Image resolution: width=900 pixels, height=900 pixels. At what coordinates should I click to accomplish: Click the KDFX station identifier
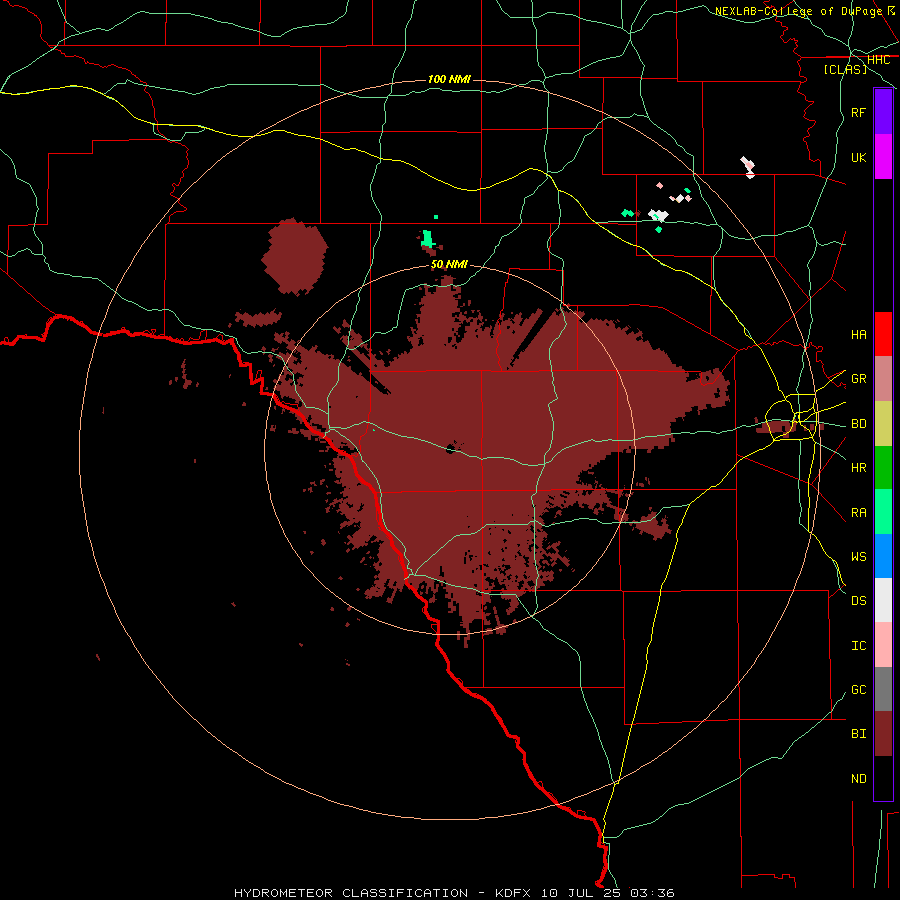coord(514,893)
